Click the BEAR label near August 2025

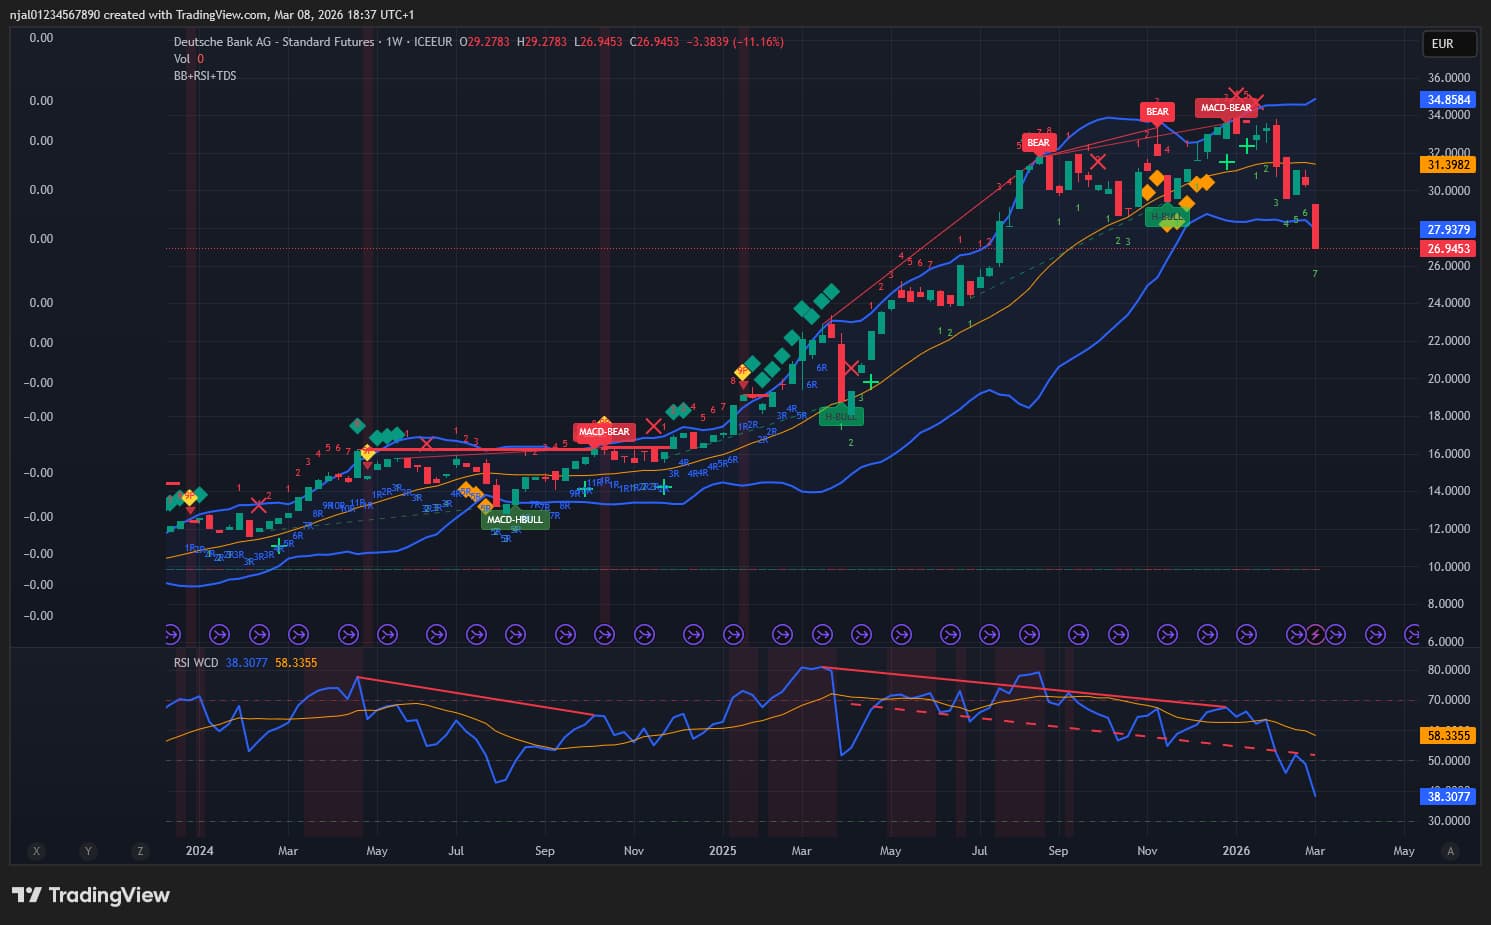(1038, 143)
